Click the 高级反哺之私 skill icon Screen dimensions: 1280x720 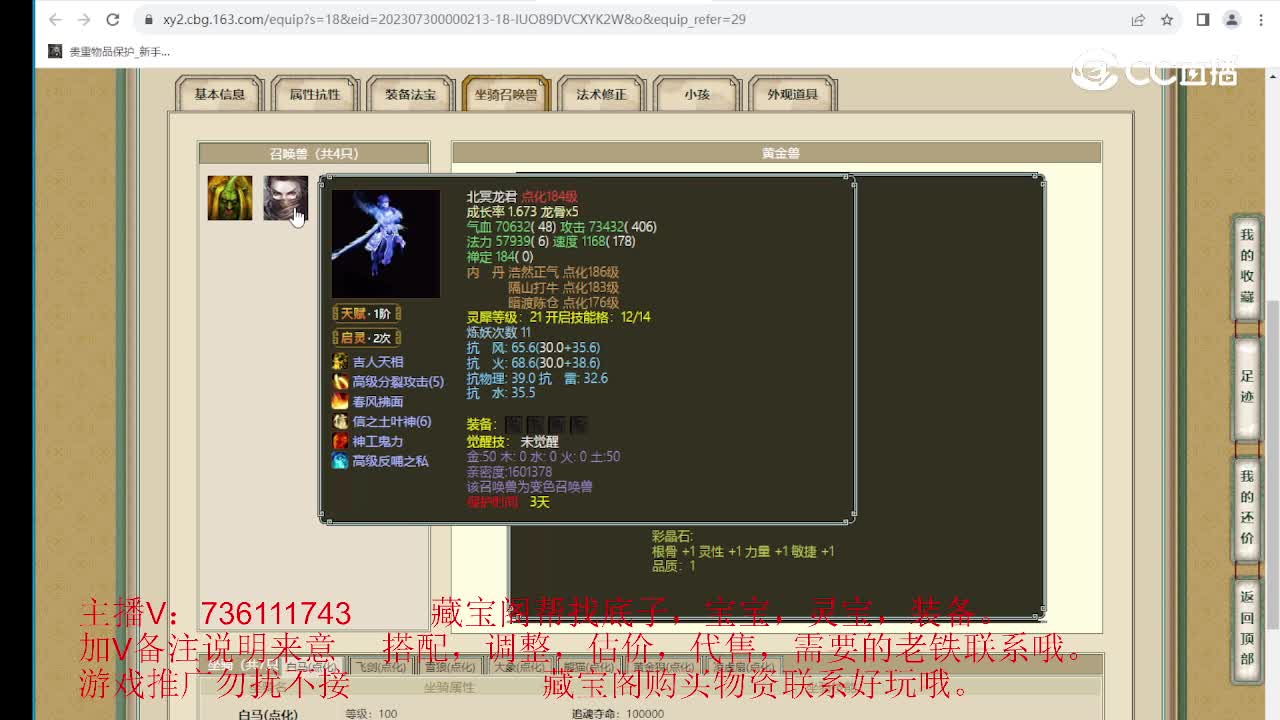tap(341, 461)
